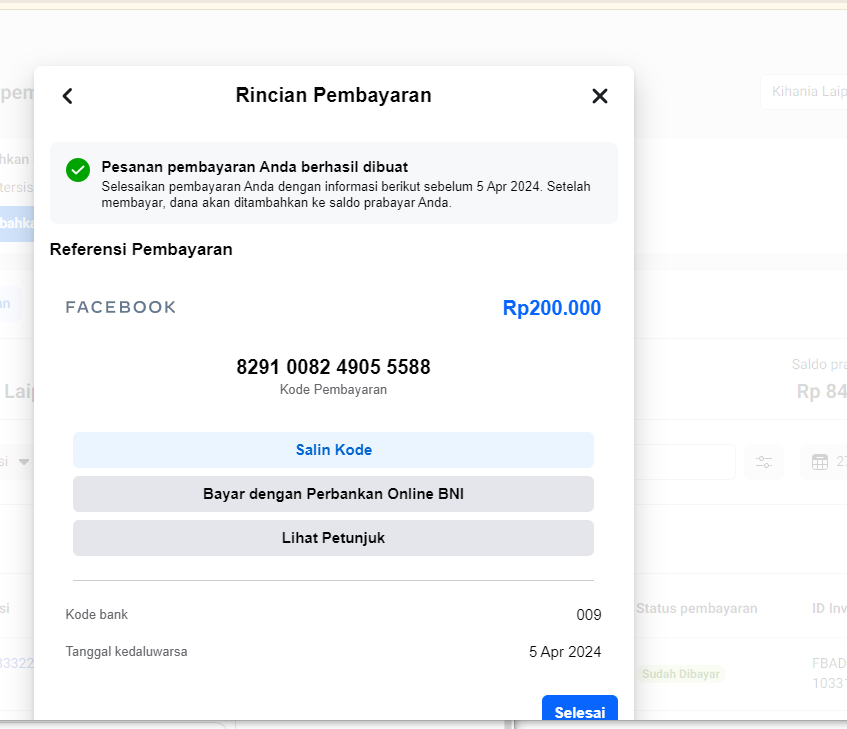Click the FACEBOOK logo text

pos(121,307)
